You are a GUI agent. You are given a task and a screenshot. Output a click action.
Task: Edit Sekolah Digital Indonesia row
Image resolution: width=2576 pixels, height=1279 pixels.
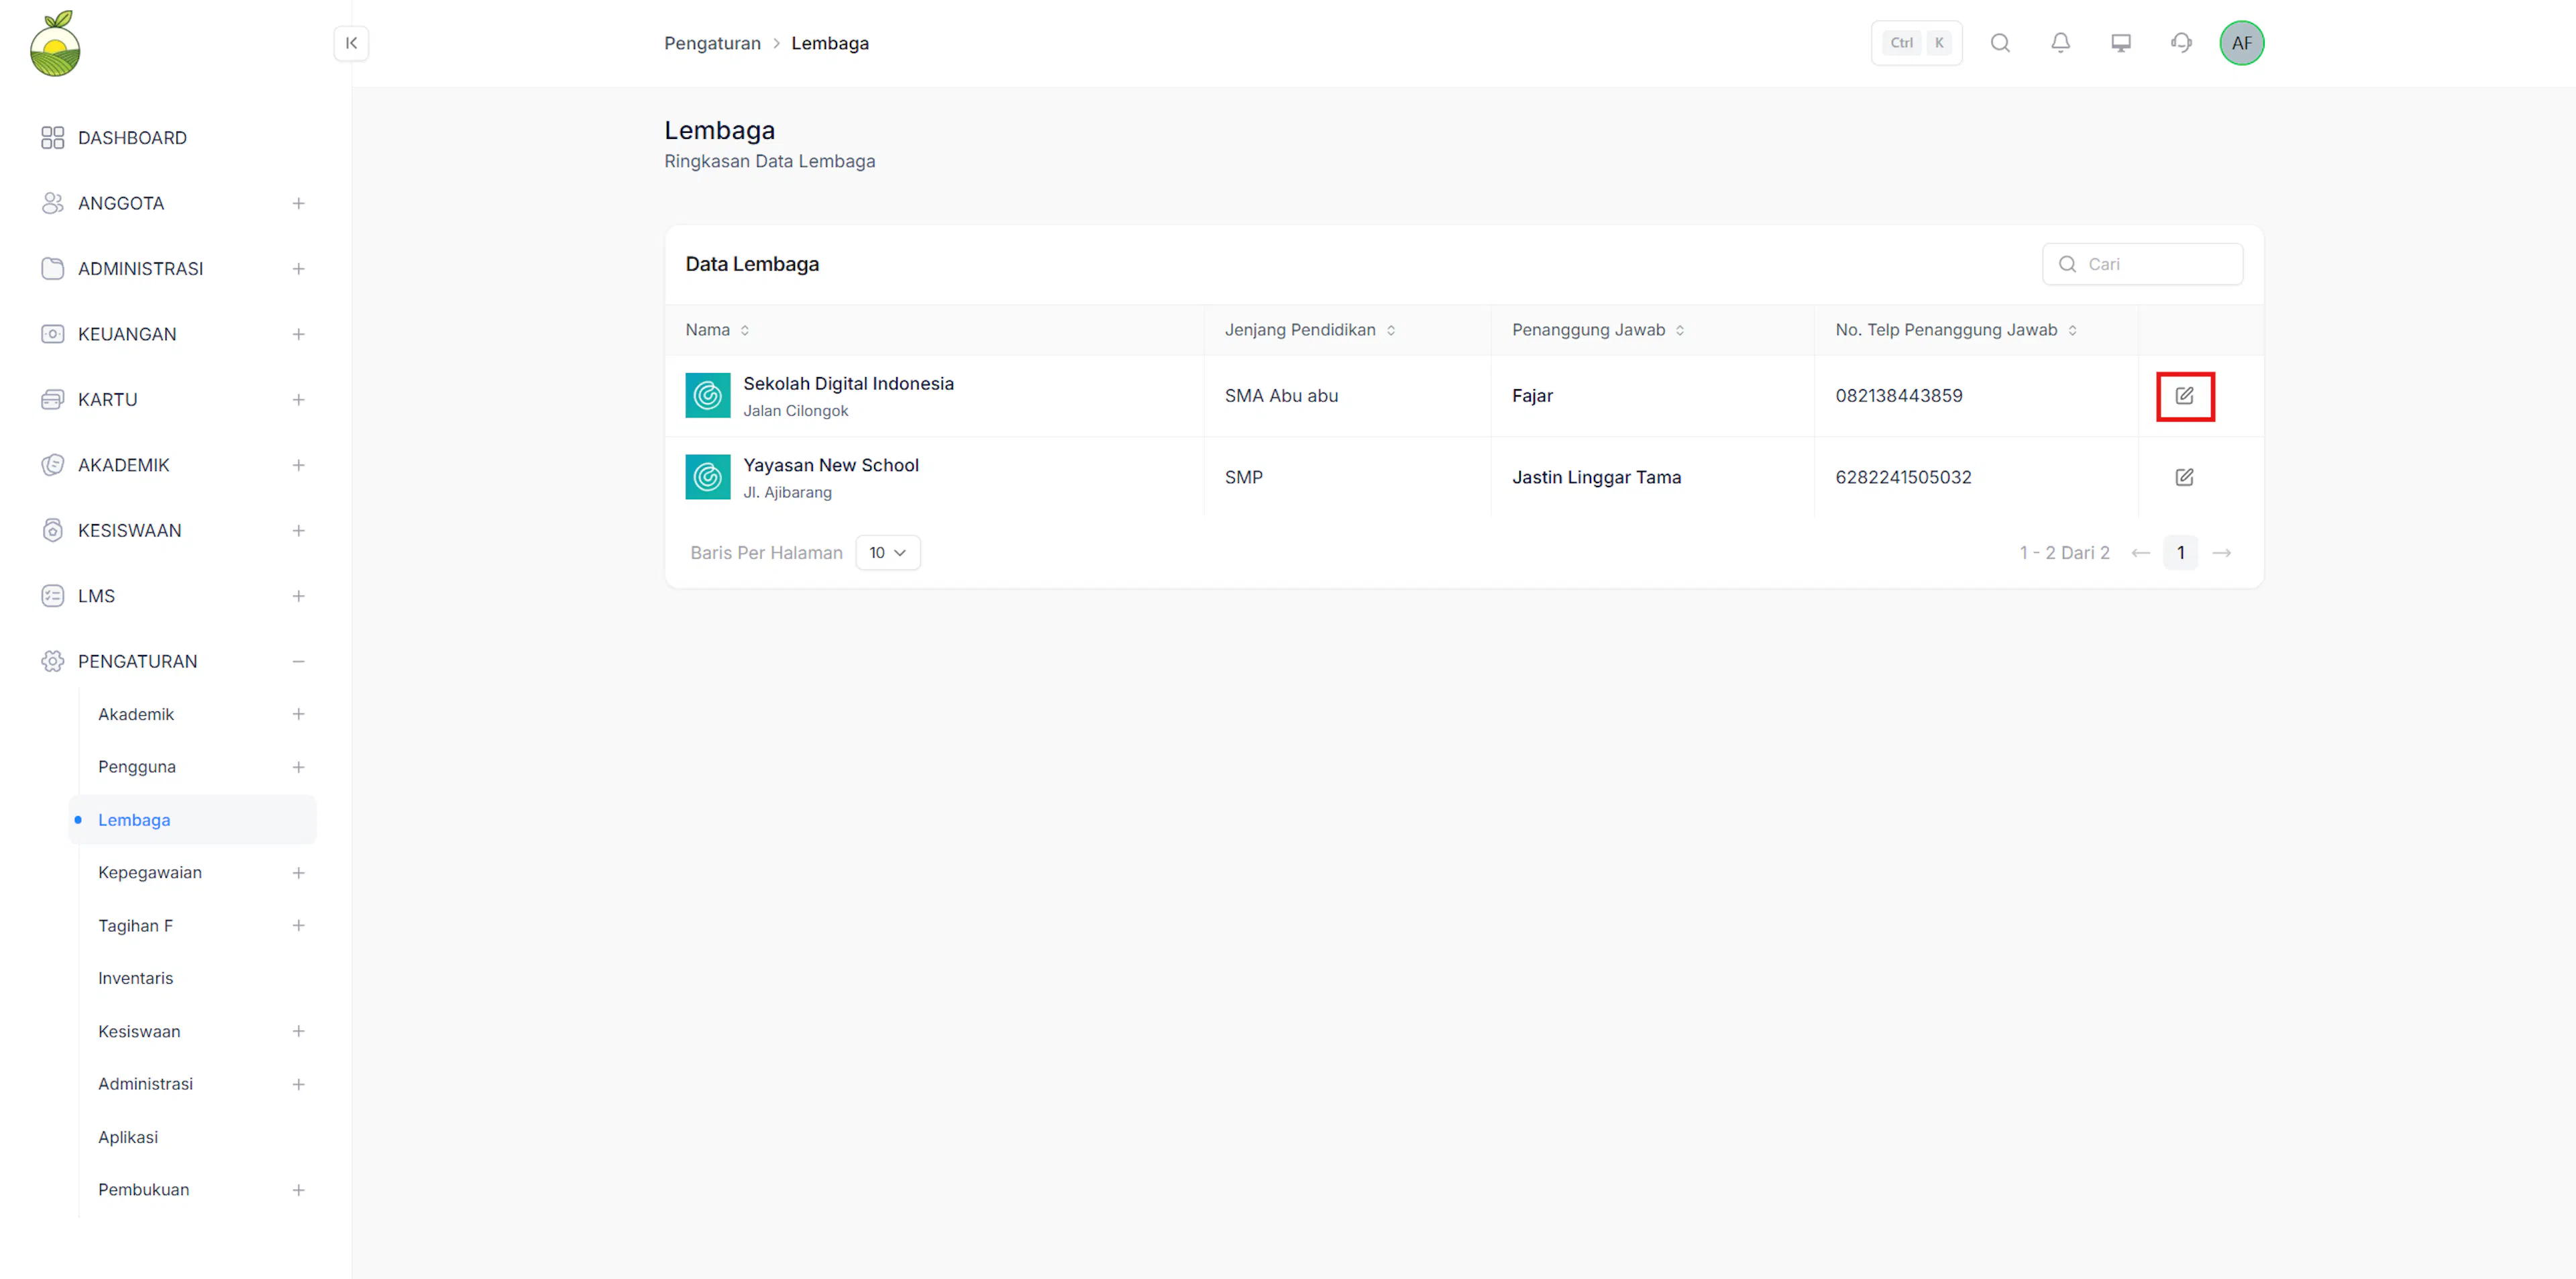2185,396
